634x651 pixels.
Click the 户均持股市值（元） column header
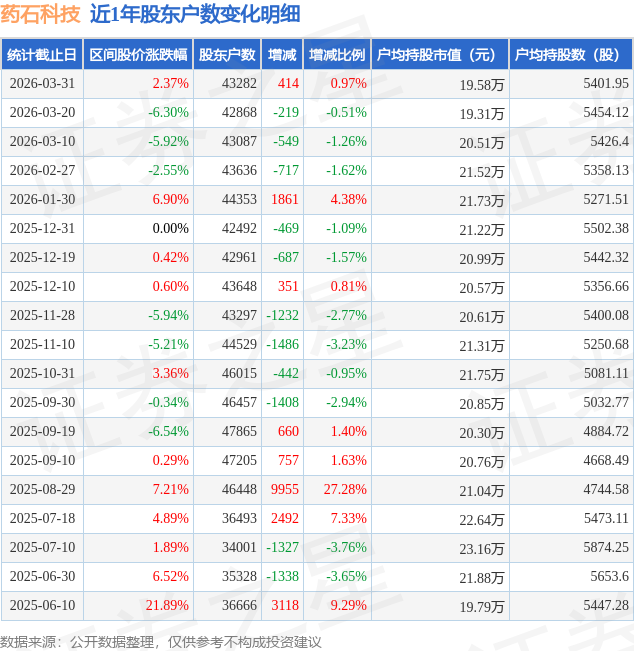(439, 55)
